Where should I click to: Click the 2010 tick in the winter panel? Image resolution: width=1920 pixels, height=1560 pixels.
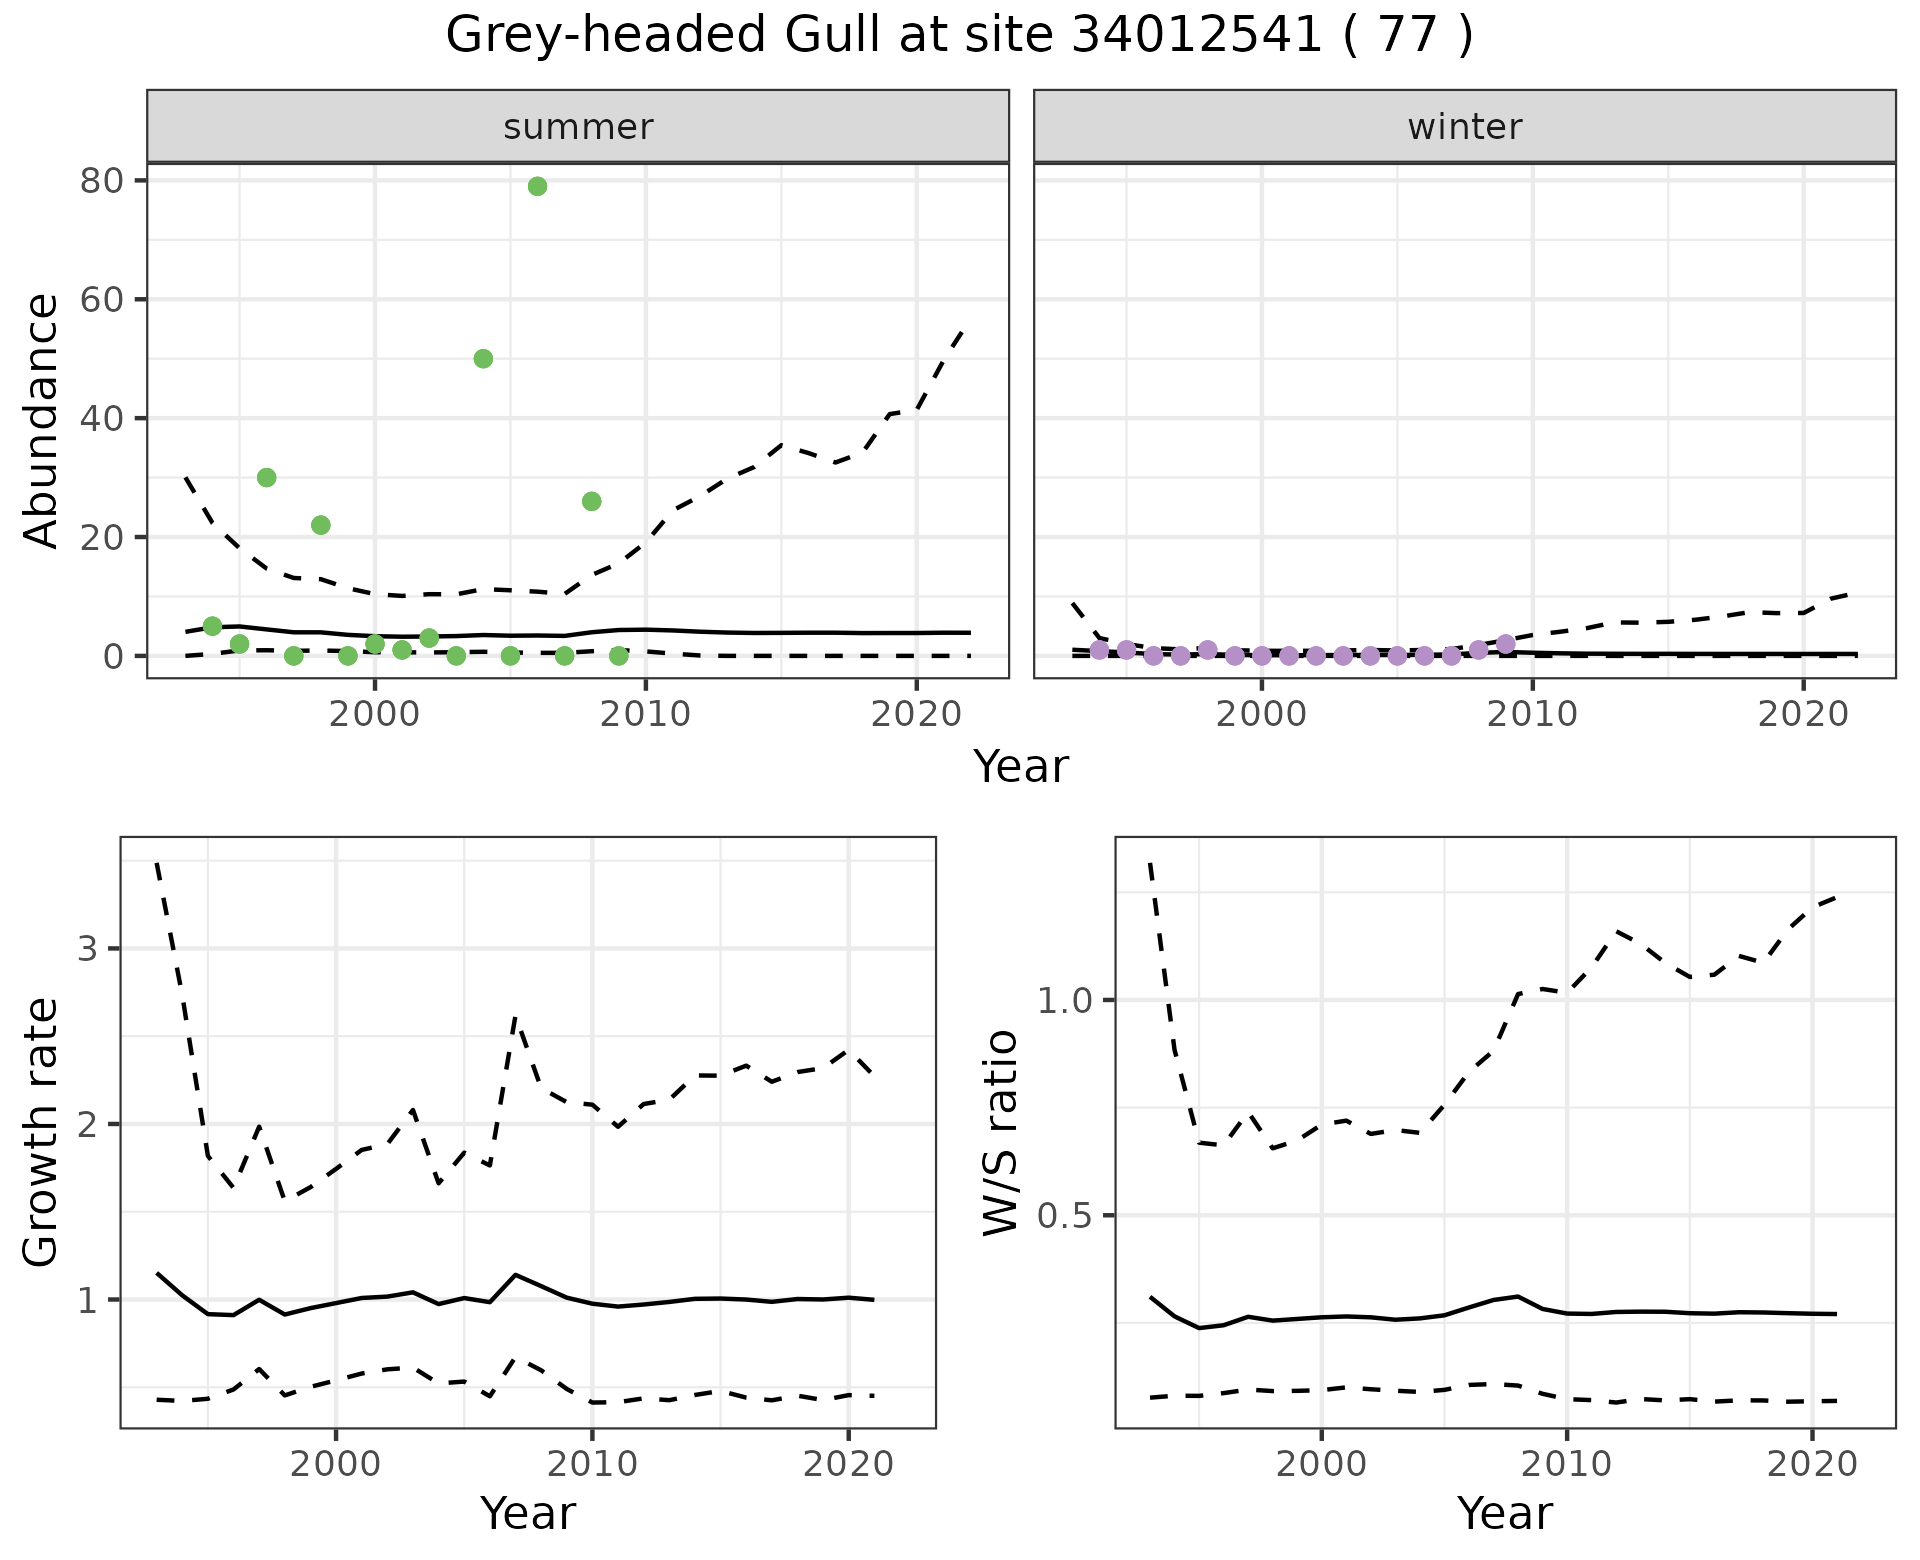pyautogui.click(x=1532, y=714)
